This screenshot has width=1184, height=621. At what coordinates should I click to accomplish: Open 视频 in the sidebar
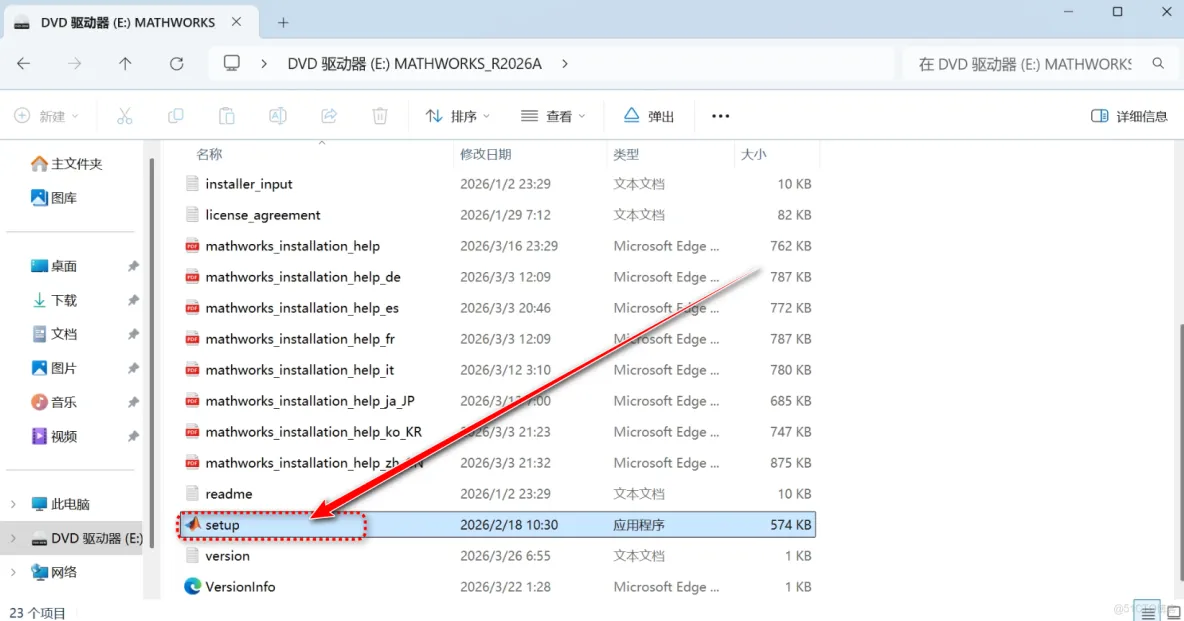tap(54, 436)
